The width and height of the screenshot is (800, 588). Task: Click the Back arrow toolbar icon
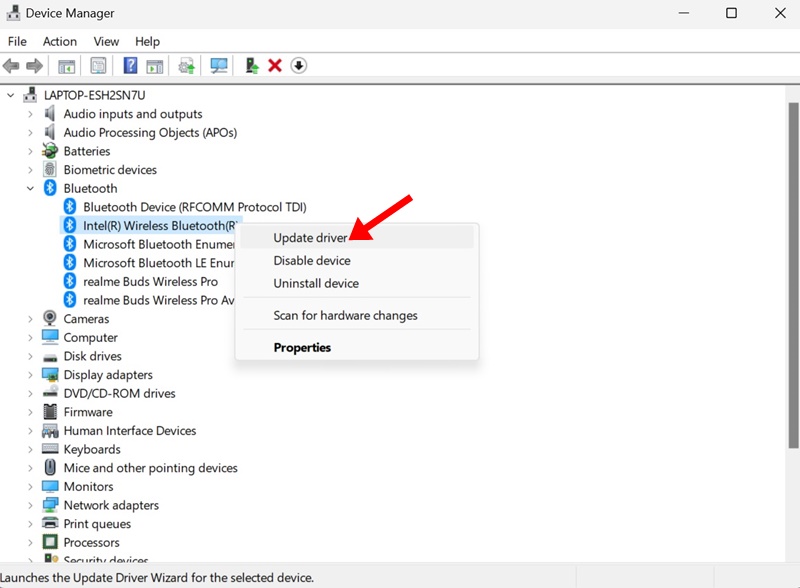(11, 66)
